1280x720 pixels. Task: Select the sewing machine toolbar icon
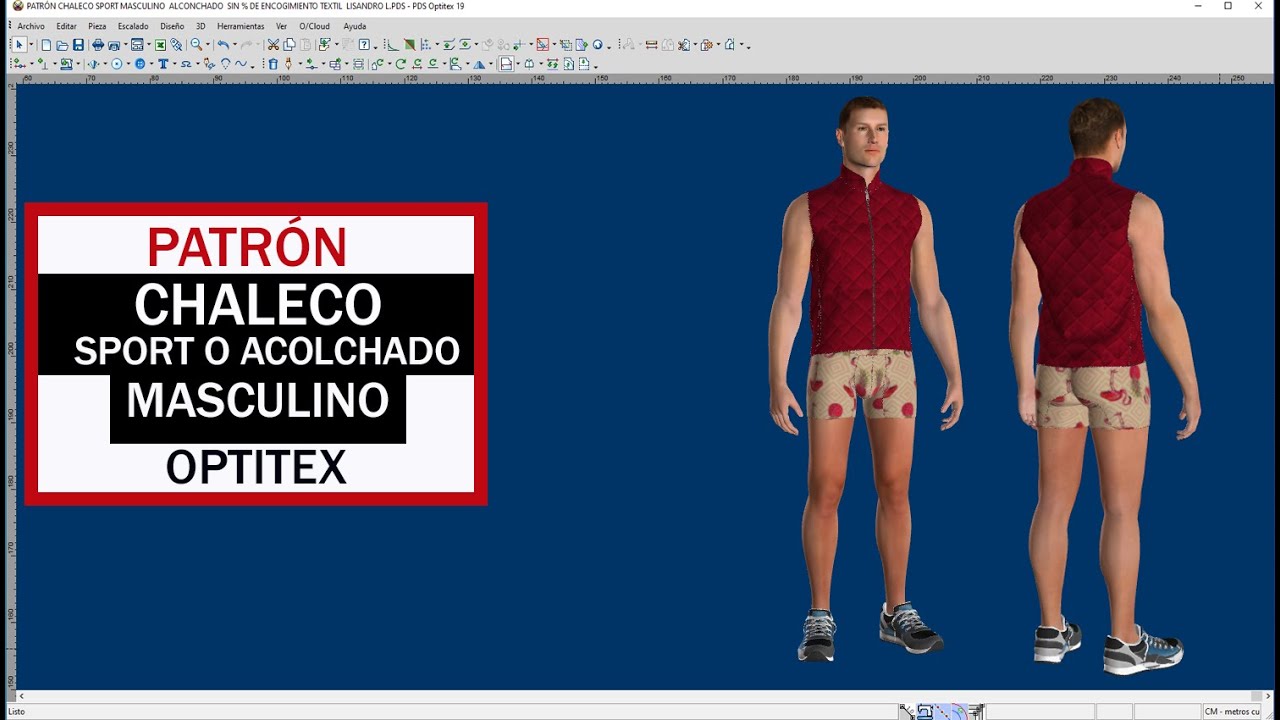coord(67,64)
